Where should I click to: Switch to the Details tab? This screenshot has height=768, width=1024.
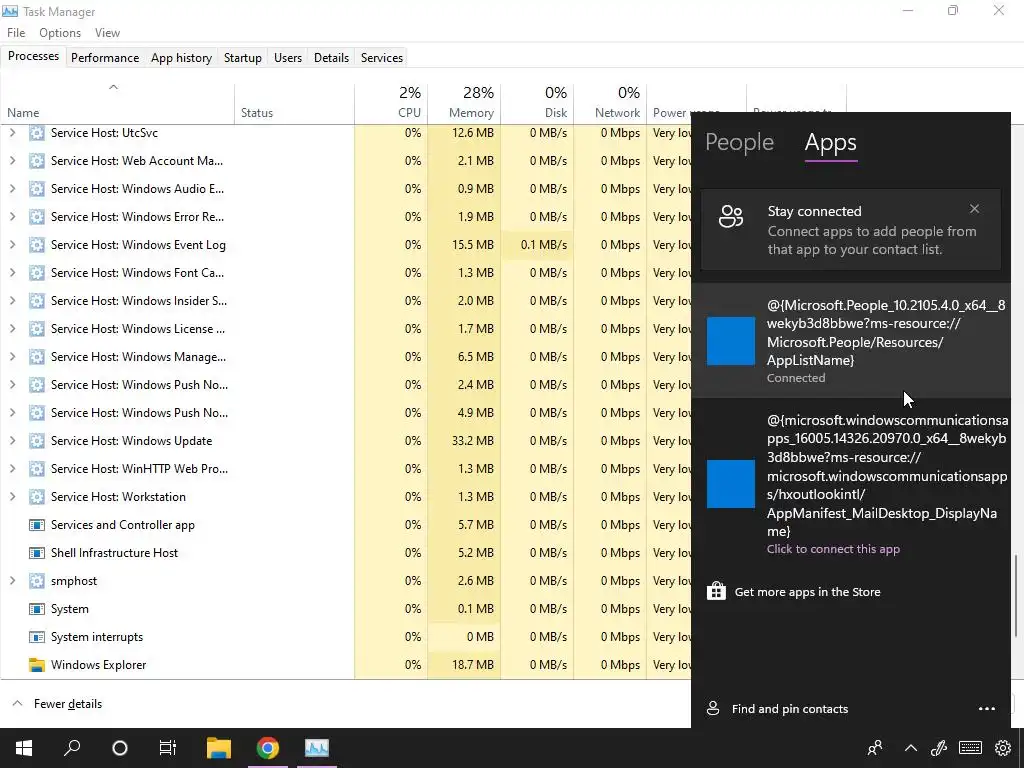pyautogui.click(x=331, y=57)
